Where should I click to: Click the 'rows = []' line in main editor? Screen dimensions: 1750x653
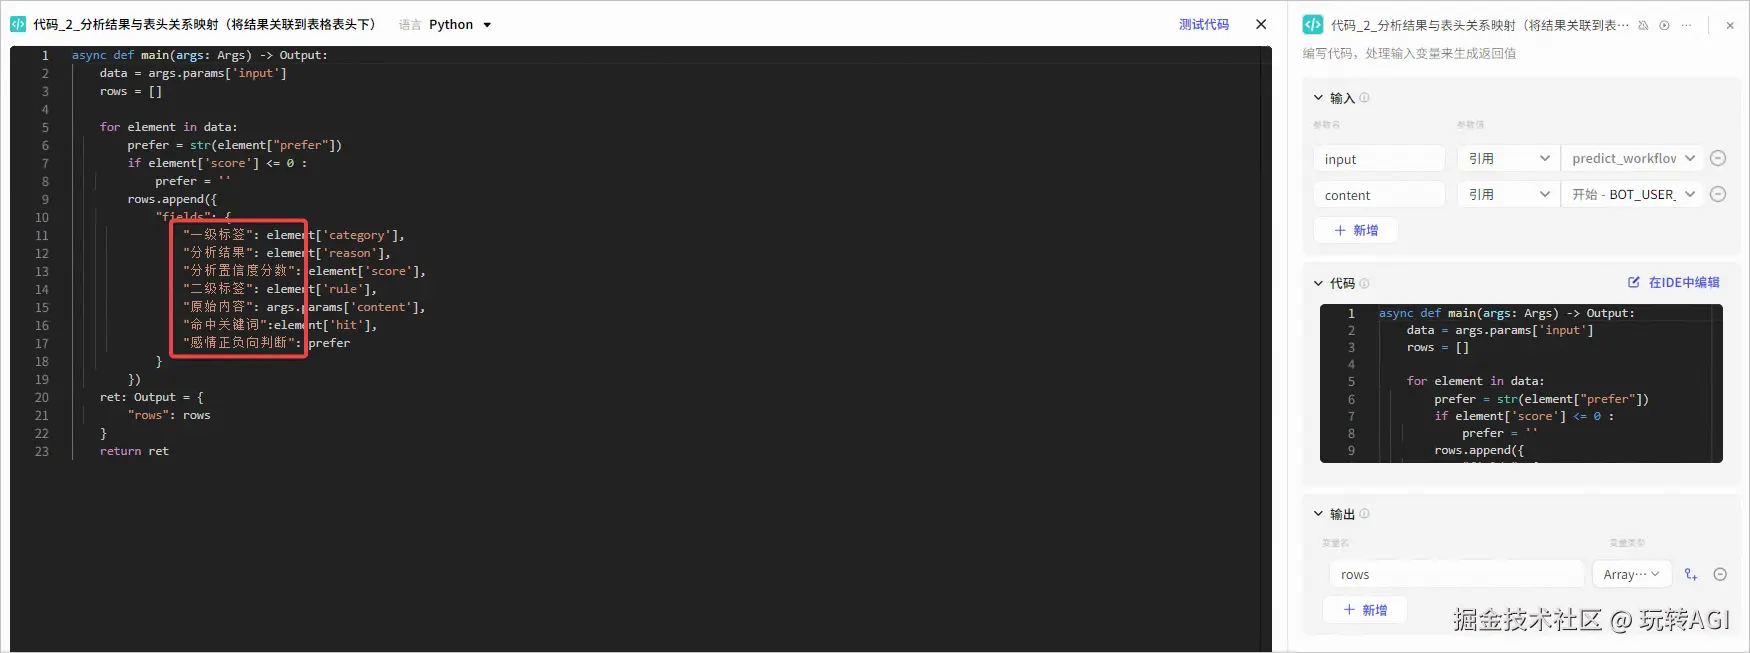(131, 91)
